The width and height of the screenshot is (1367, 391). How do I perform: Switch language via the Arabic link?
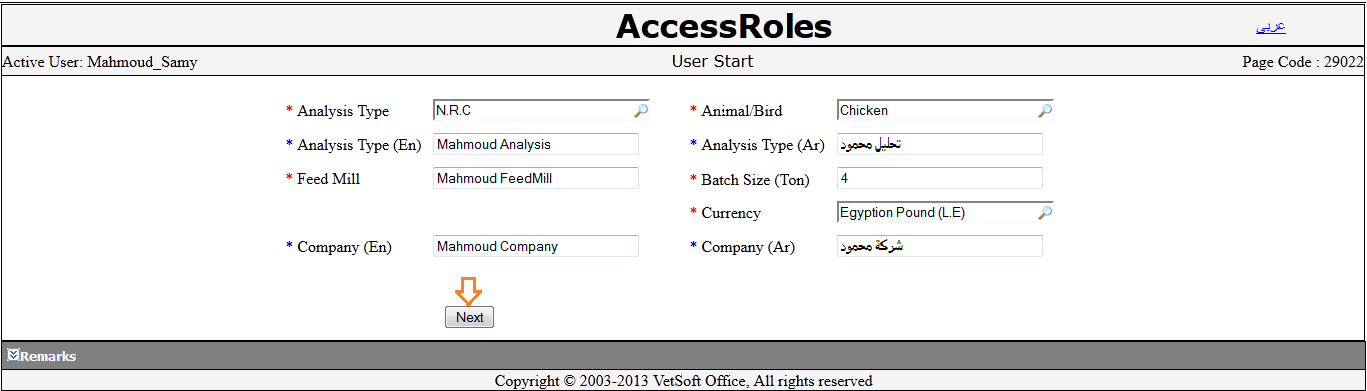(x=1270, y=27)
